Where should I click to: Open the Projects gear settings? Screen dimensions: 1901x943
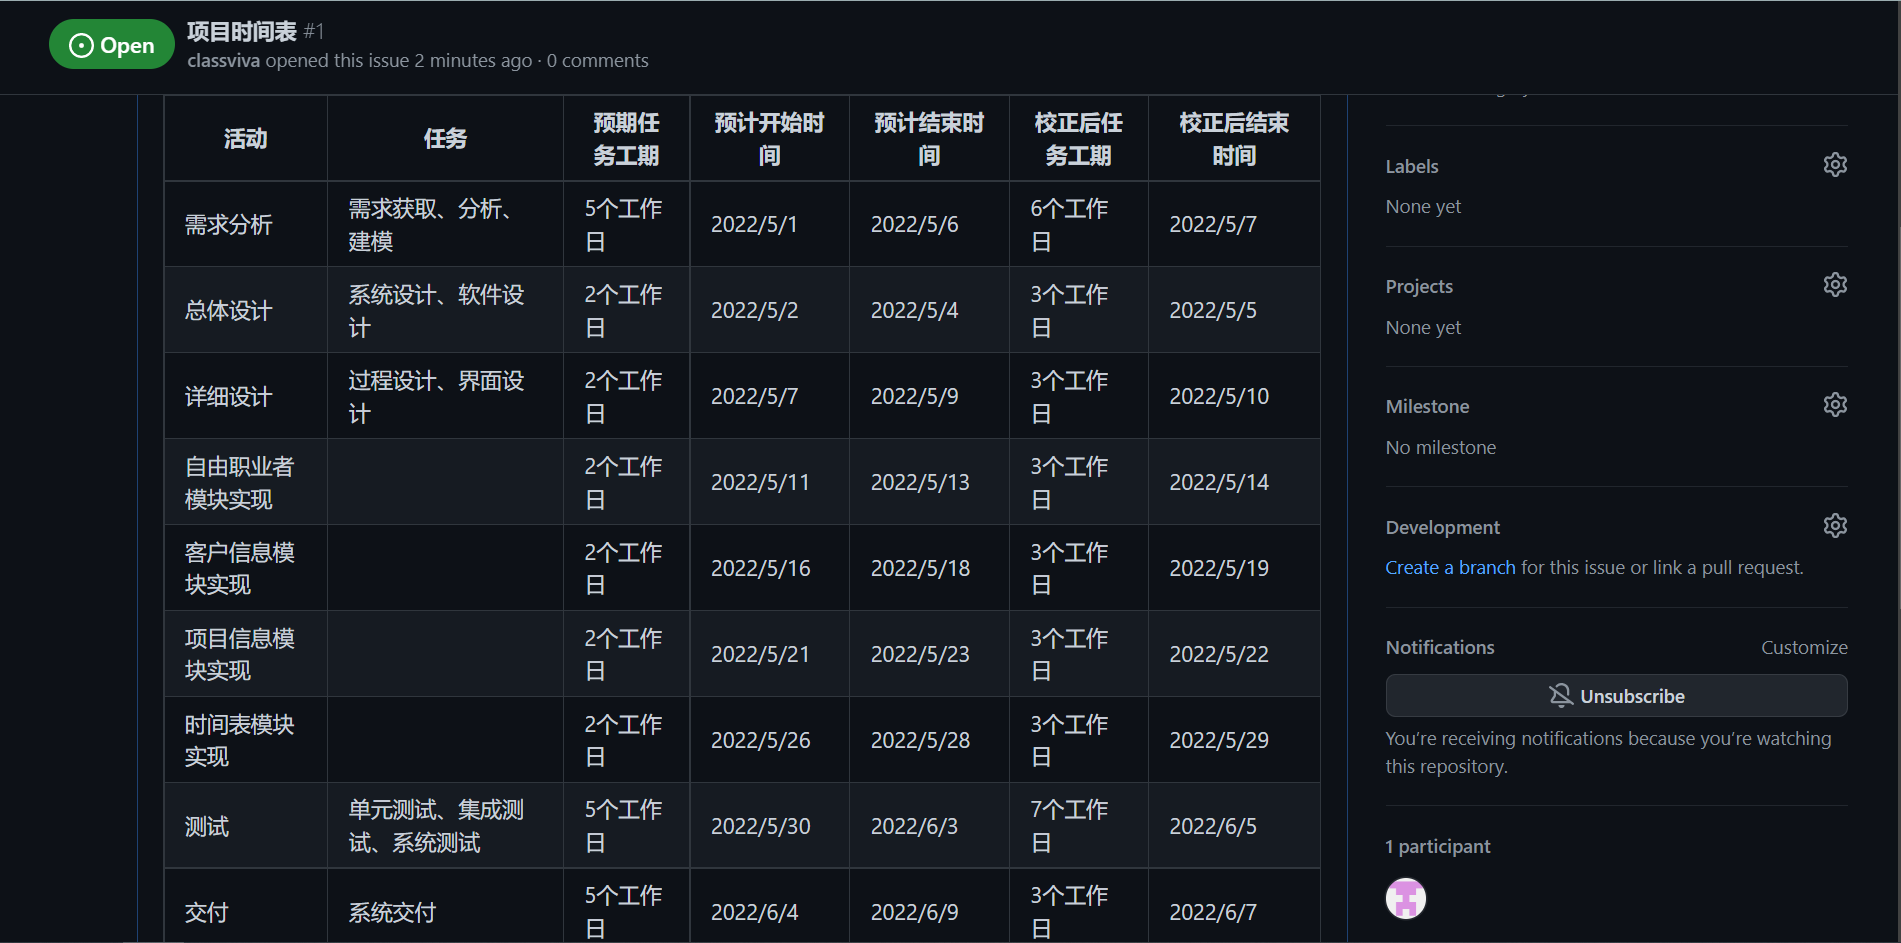(1834, 285)
